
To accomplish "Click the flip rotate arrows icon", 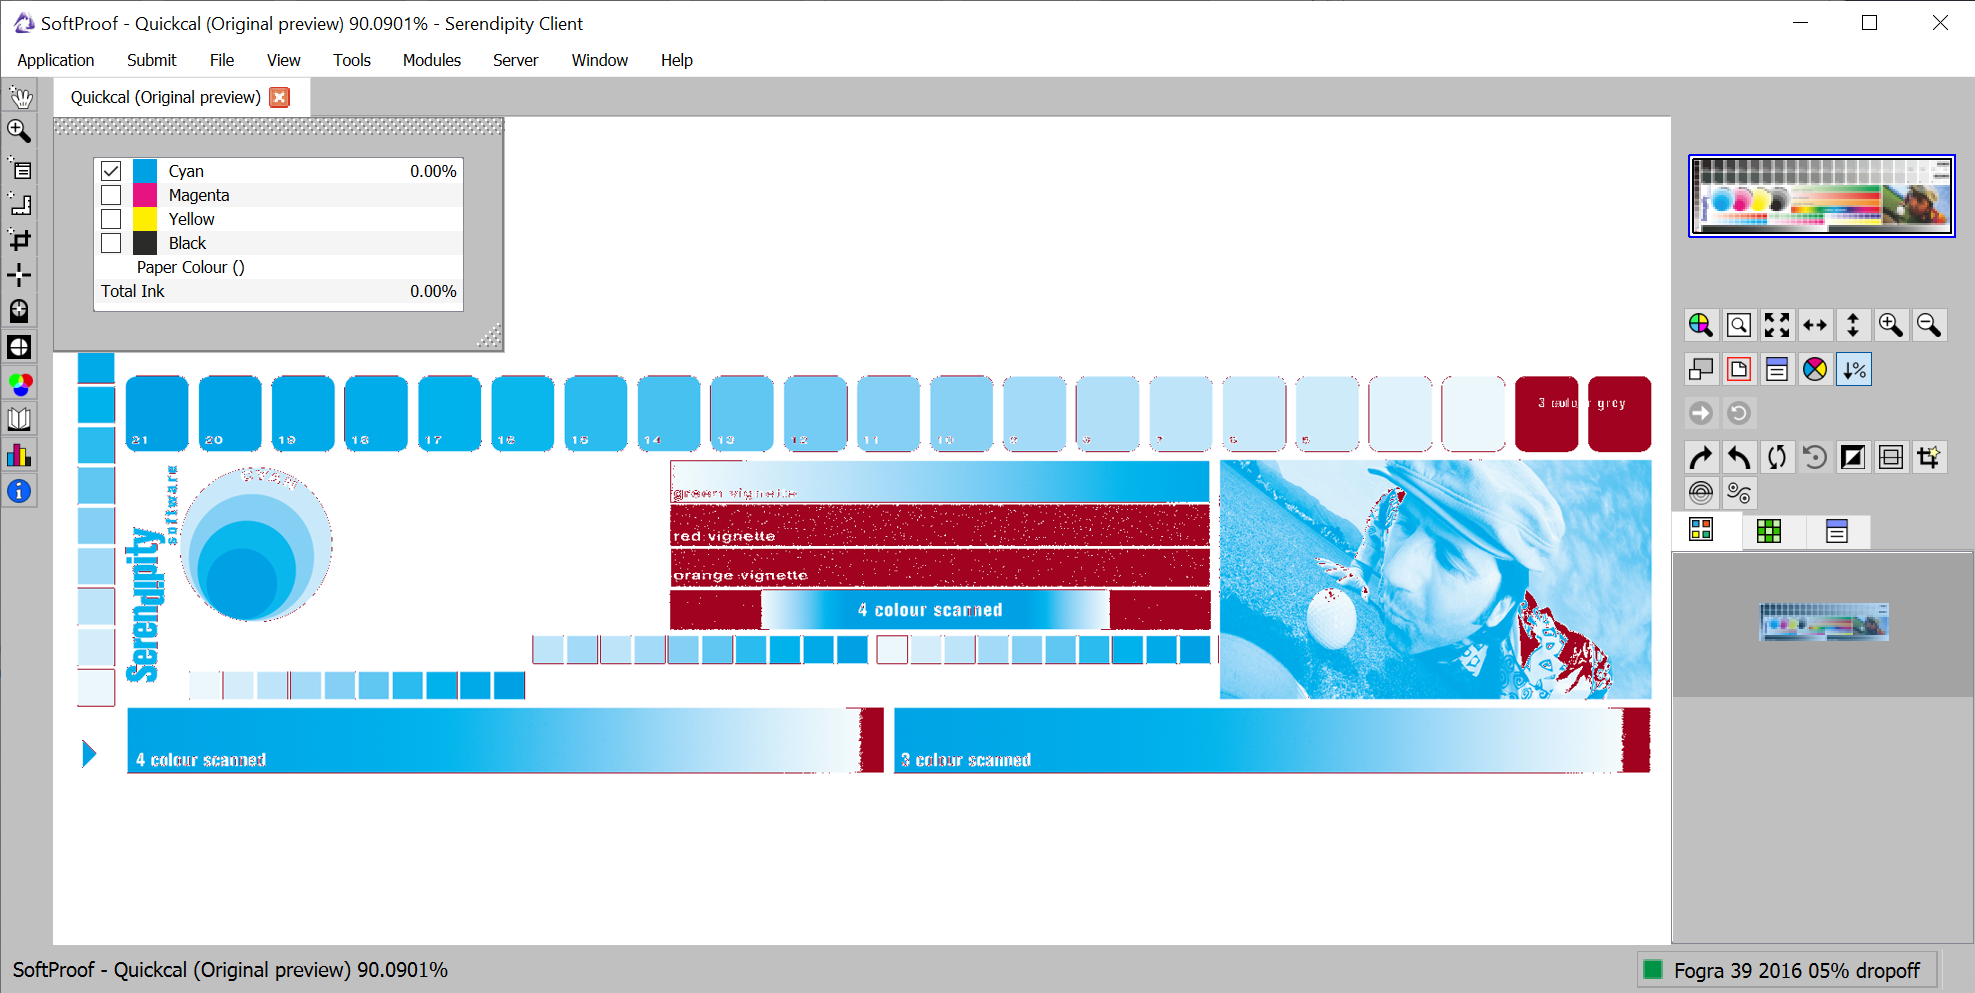I will [1776, 457].
